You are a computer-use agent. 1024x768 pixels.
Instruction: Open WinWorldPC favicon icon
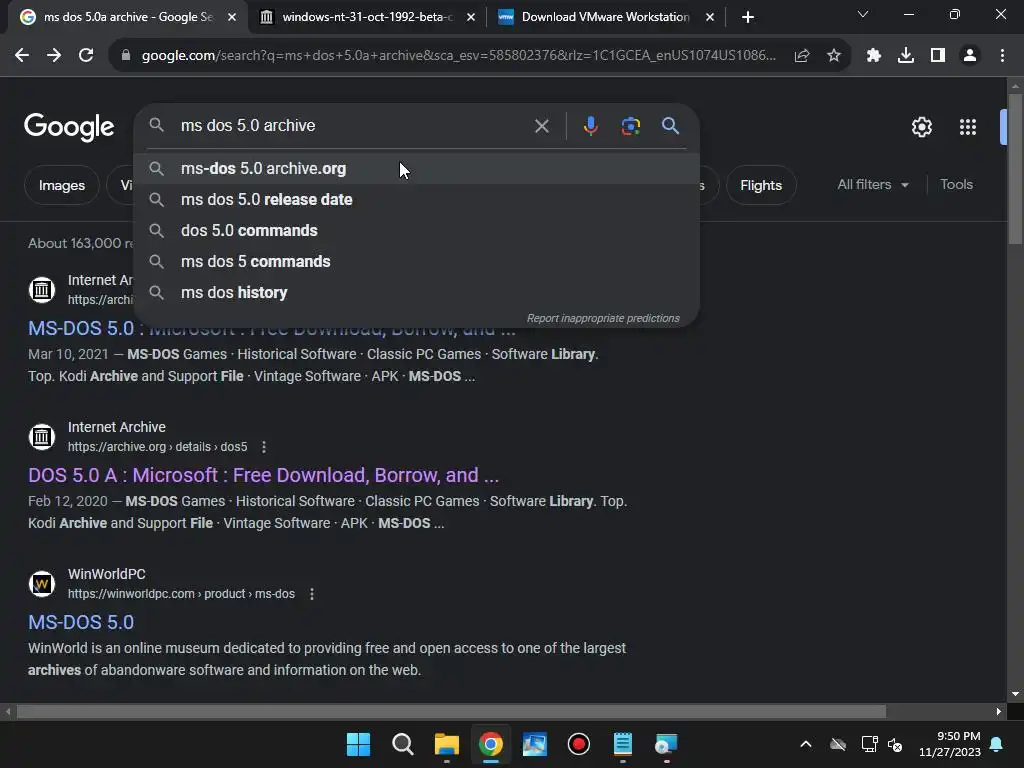click(42, 583)
